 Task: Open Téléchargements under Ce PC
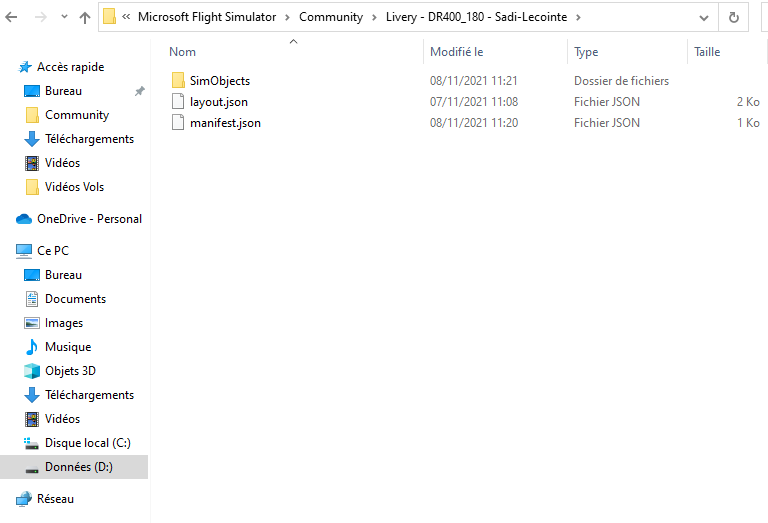point(89,395)
